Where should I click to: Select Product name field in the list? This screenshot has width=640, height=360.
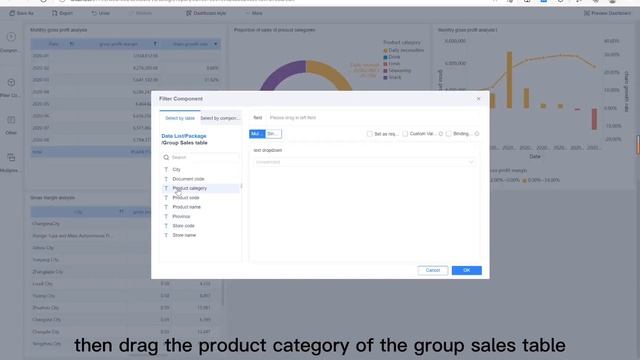[x=201, y=207]
